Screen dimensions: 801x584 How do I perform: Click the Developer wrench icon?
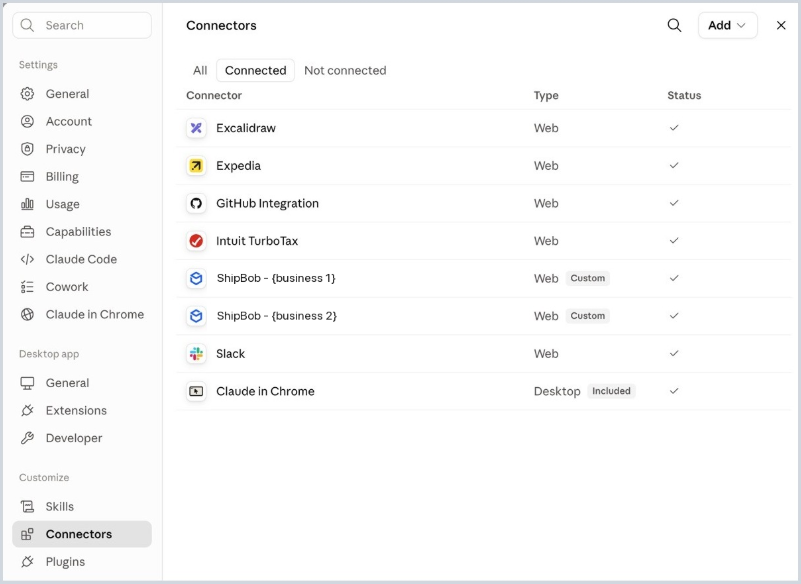click(27, 438)
